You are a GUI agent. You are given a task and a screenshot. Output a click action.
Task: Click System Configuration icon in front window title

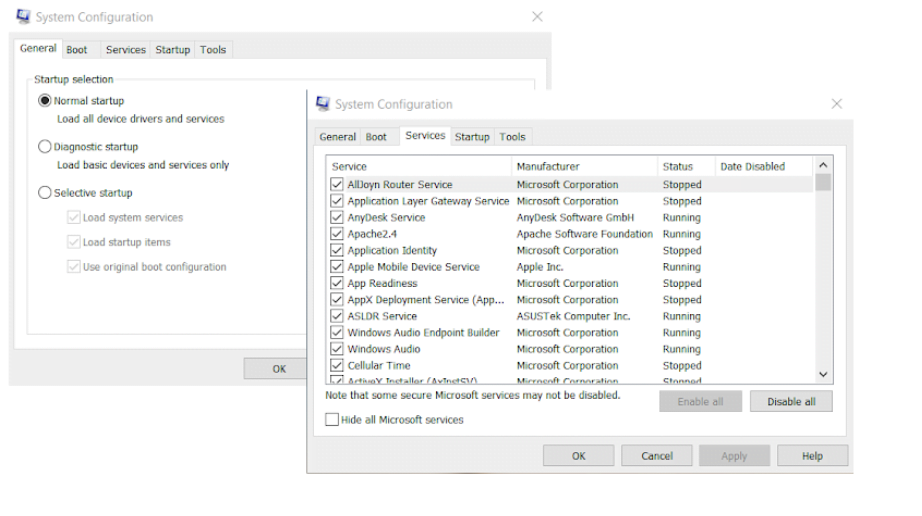(322, 104)
